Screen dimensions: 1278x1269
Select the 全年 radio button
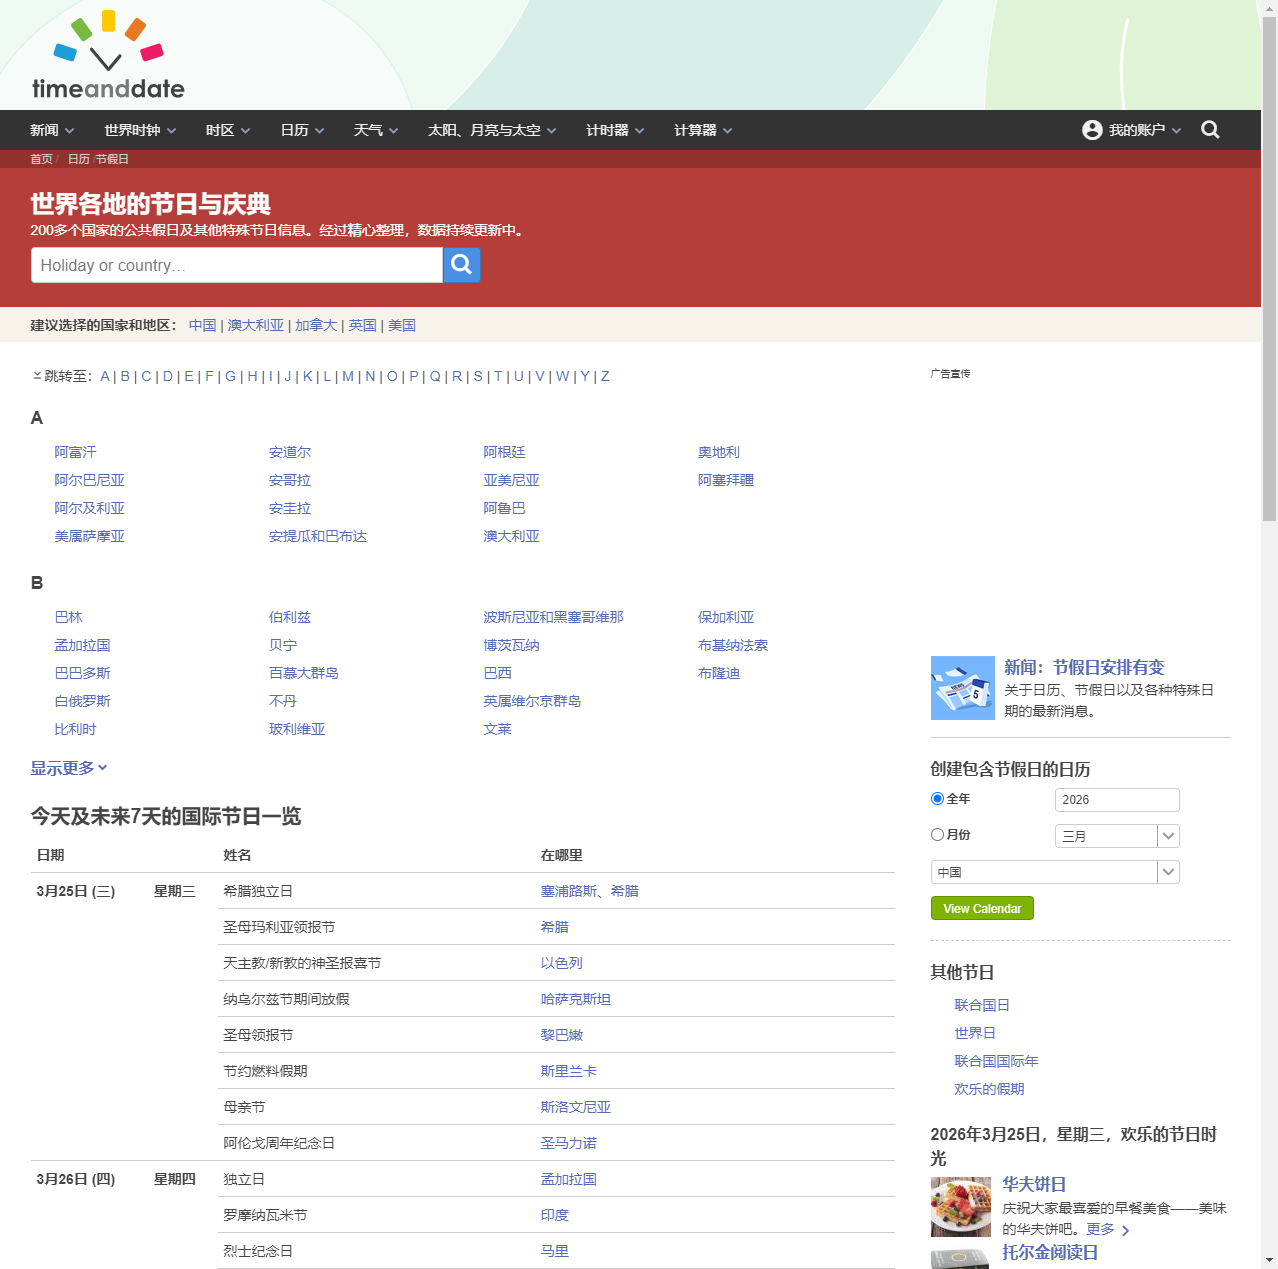tap(937, 799)
